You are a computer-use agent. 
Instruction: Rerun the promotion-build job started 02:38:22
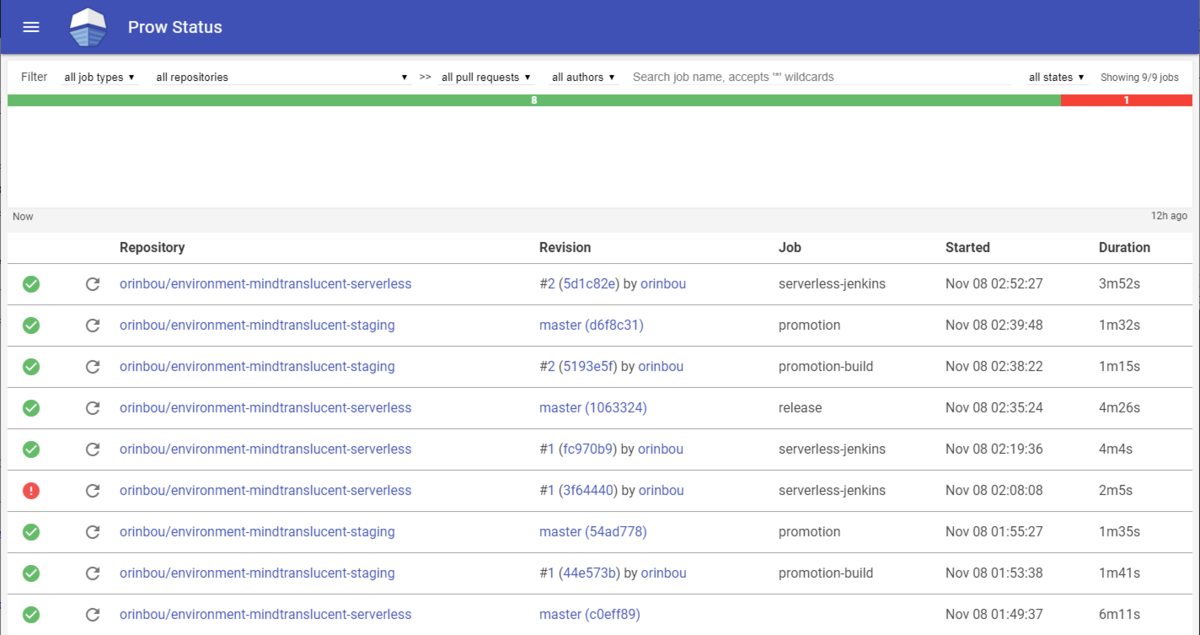93,367
